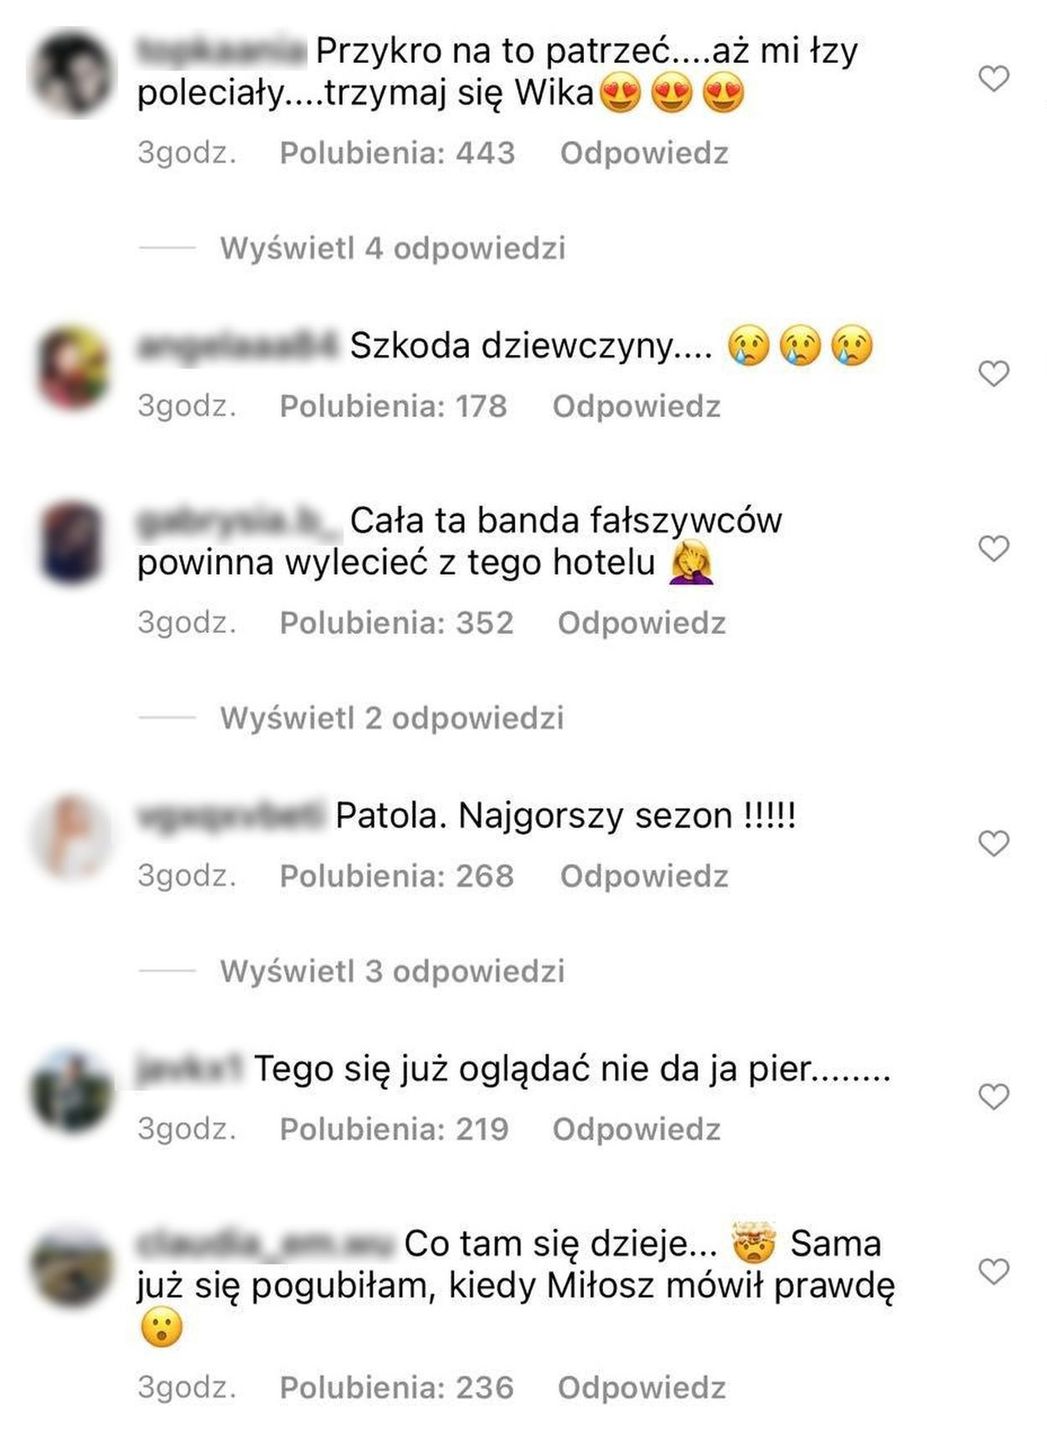Reply to the 'trzymaj się Wika' comment
The image size is (1047, 1440).
click(644, 153)
